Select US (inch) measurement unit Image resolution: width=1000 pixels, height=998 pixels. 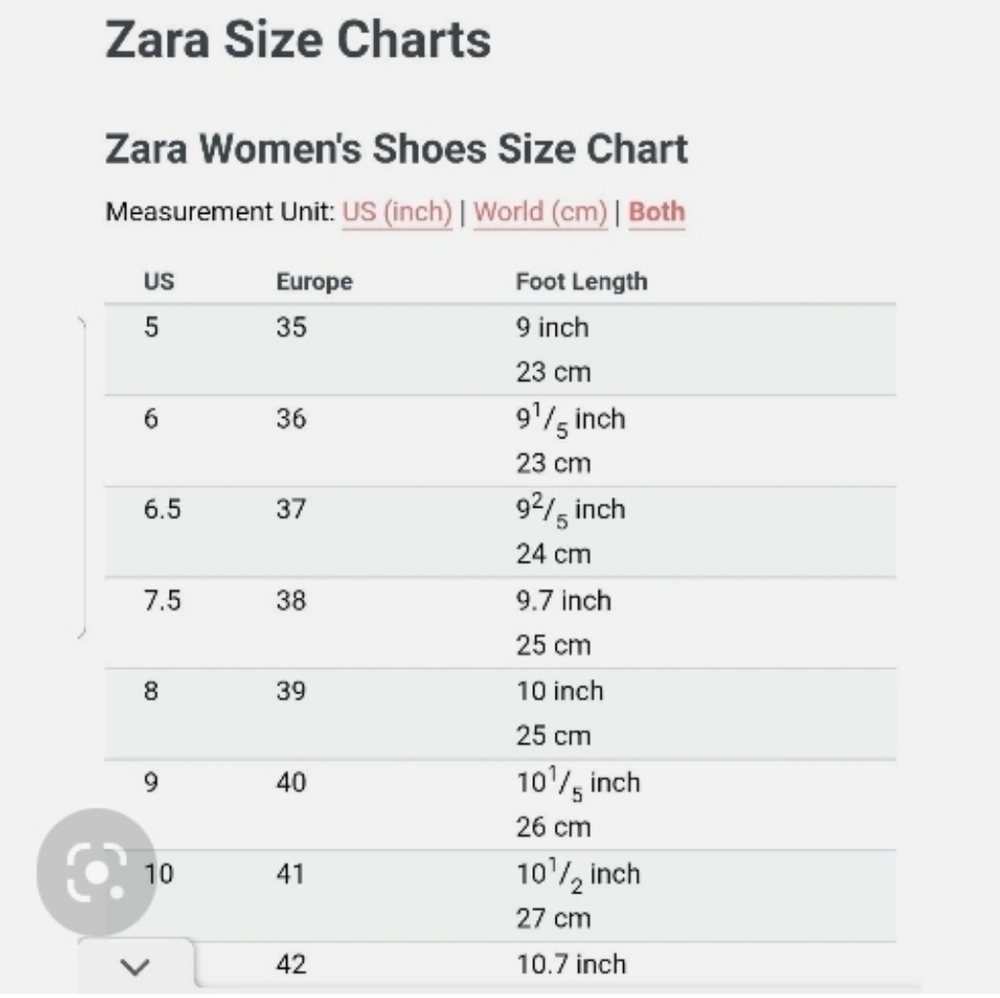click(397, 212)
